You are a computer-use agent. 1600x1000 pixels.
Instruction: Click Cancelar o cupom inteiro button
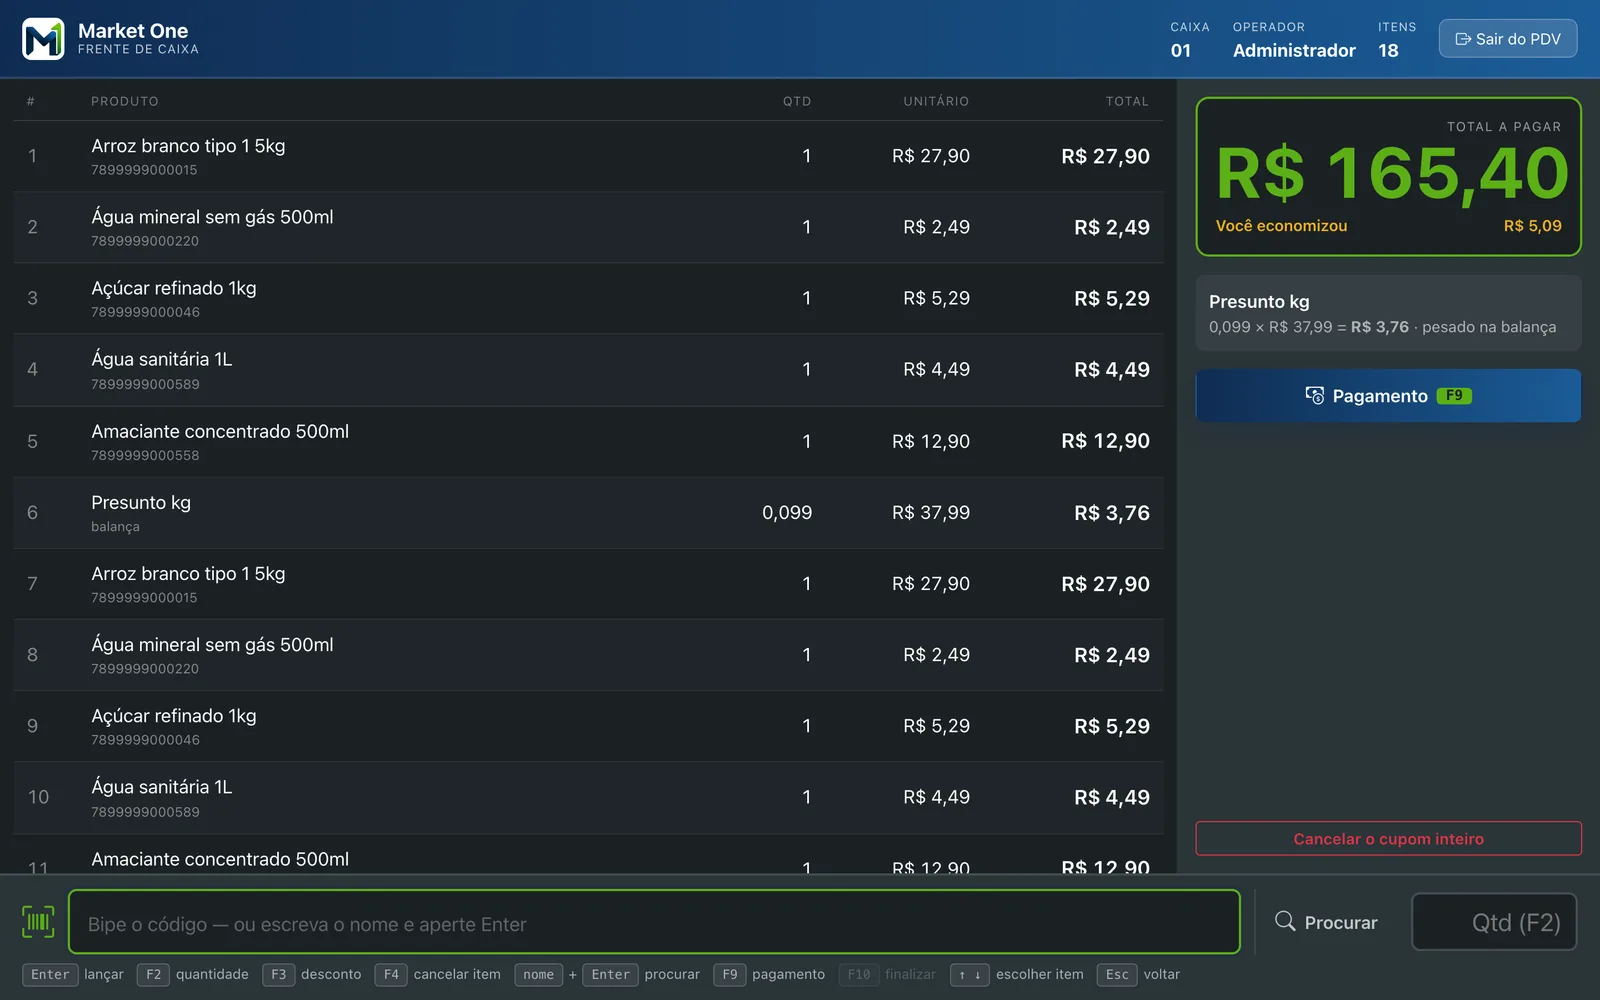[1388, 839]
